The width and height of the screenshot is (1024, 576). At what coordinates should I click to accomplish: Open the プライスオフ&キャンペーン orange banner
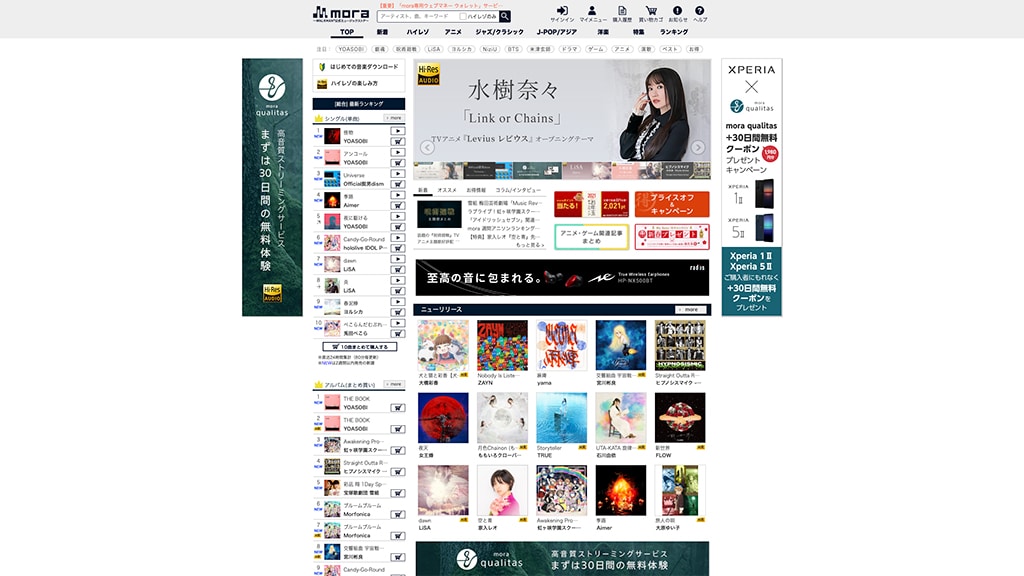tap(671, 204)
